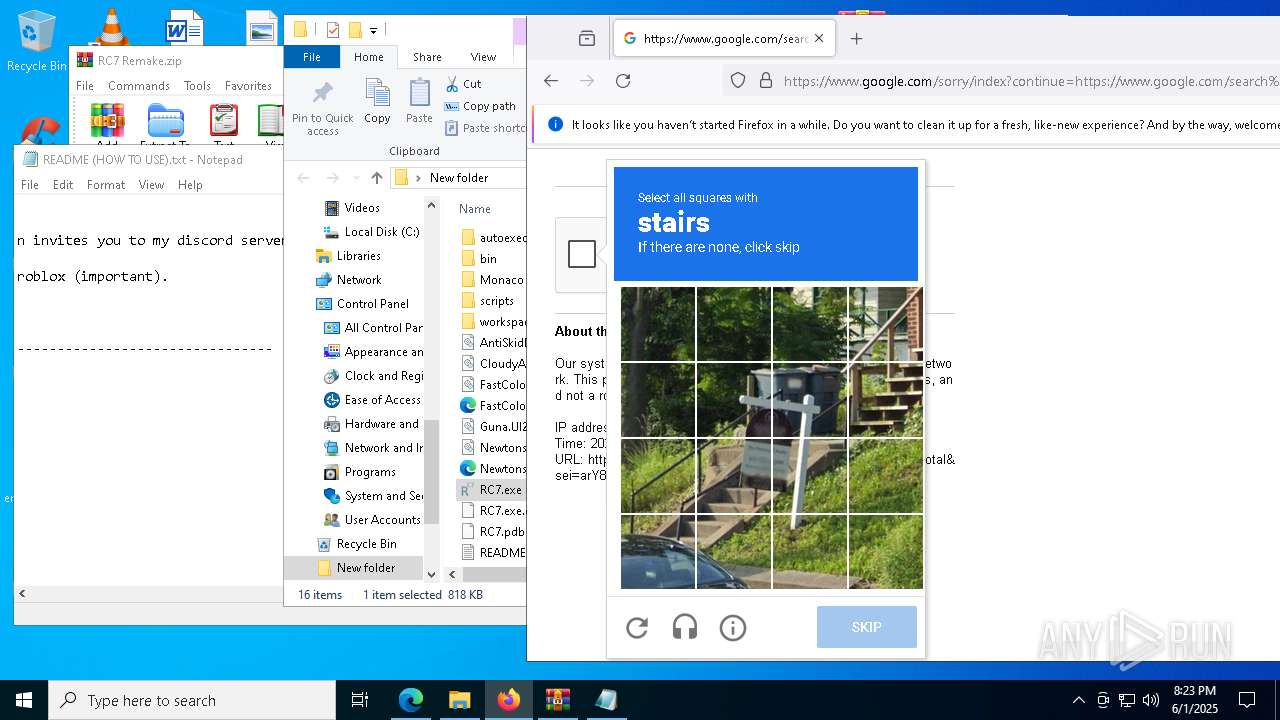Image resolution: width=1280 pixels, height=720 pixels.
Task: Click the tree pane scroll down arrow
Action: pos(432,574)
